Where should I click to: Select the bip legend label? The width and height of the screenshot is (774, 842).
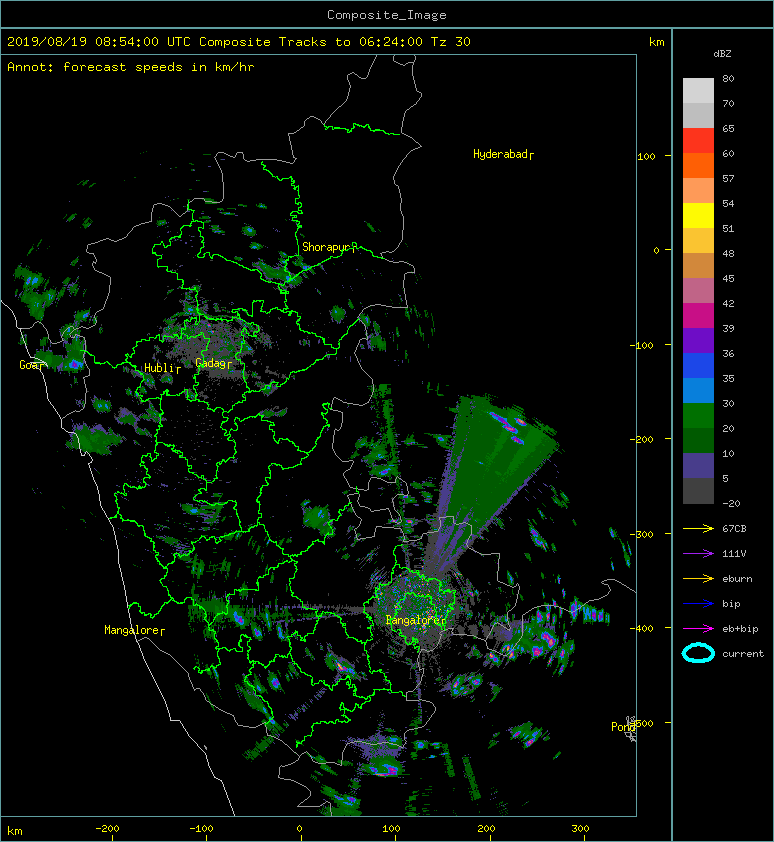pos(731,604)
